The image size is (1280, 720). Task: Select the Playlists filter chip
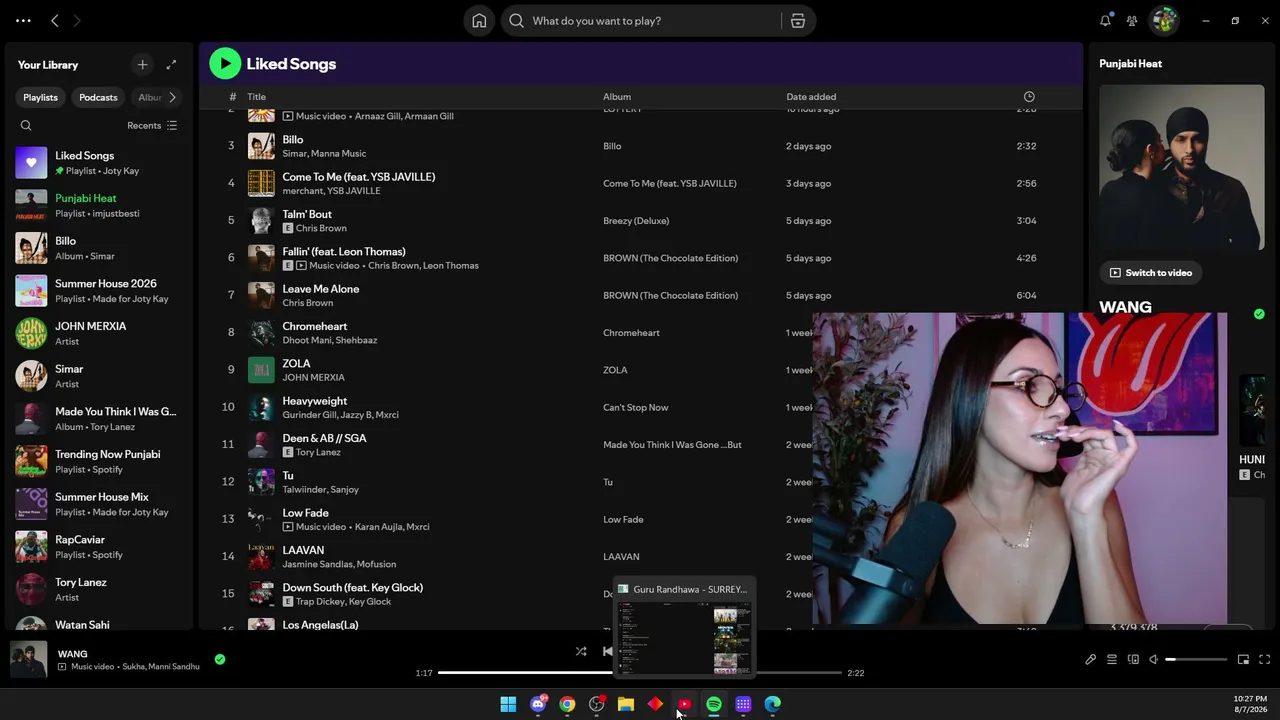[x=40, y=97]
